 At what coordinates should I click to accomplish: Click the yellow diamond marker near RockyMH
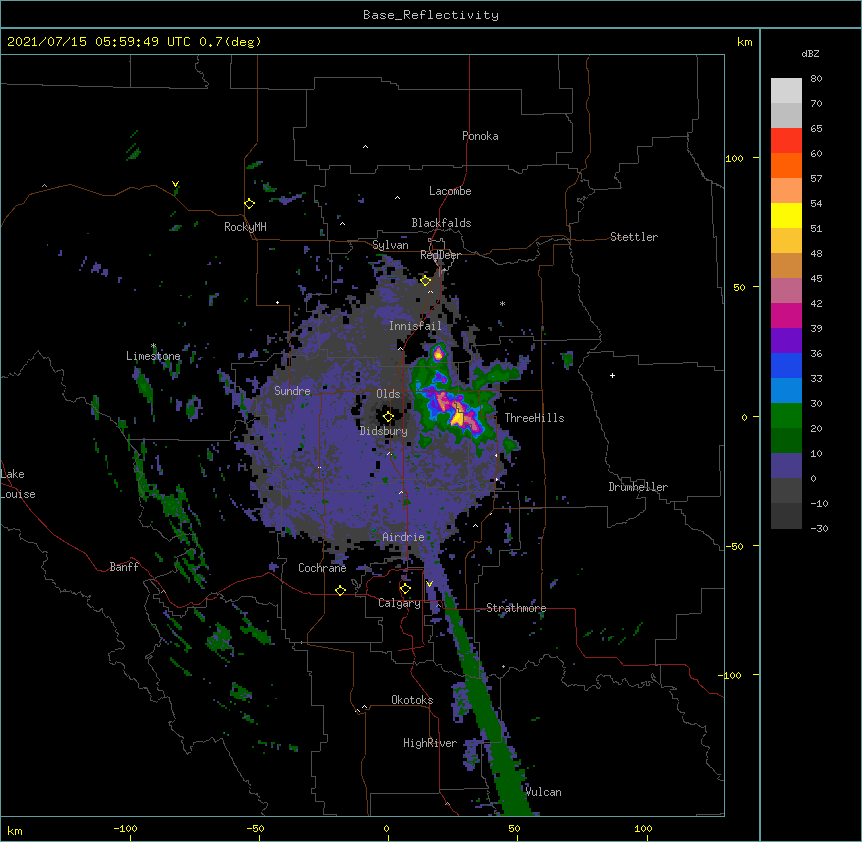pos(250,204)
